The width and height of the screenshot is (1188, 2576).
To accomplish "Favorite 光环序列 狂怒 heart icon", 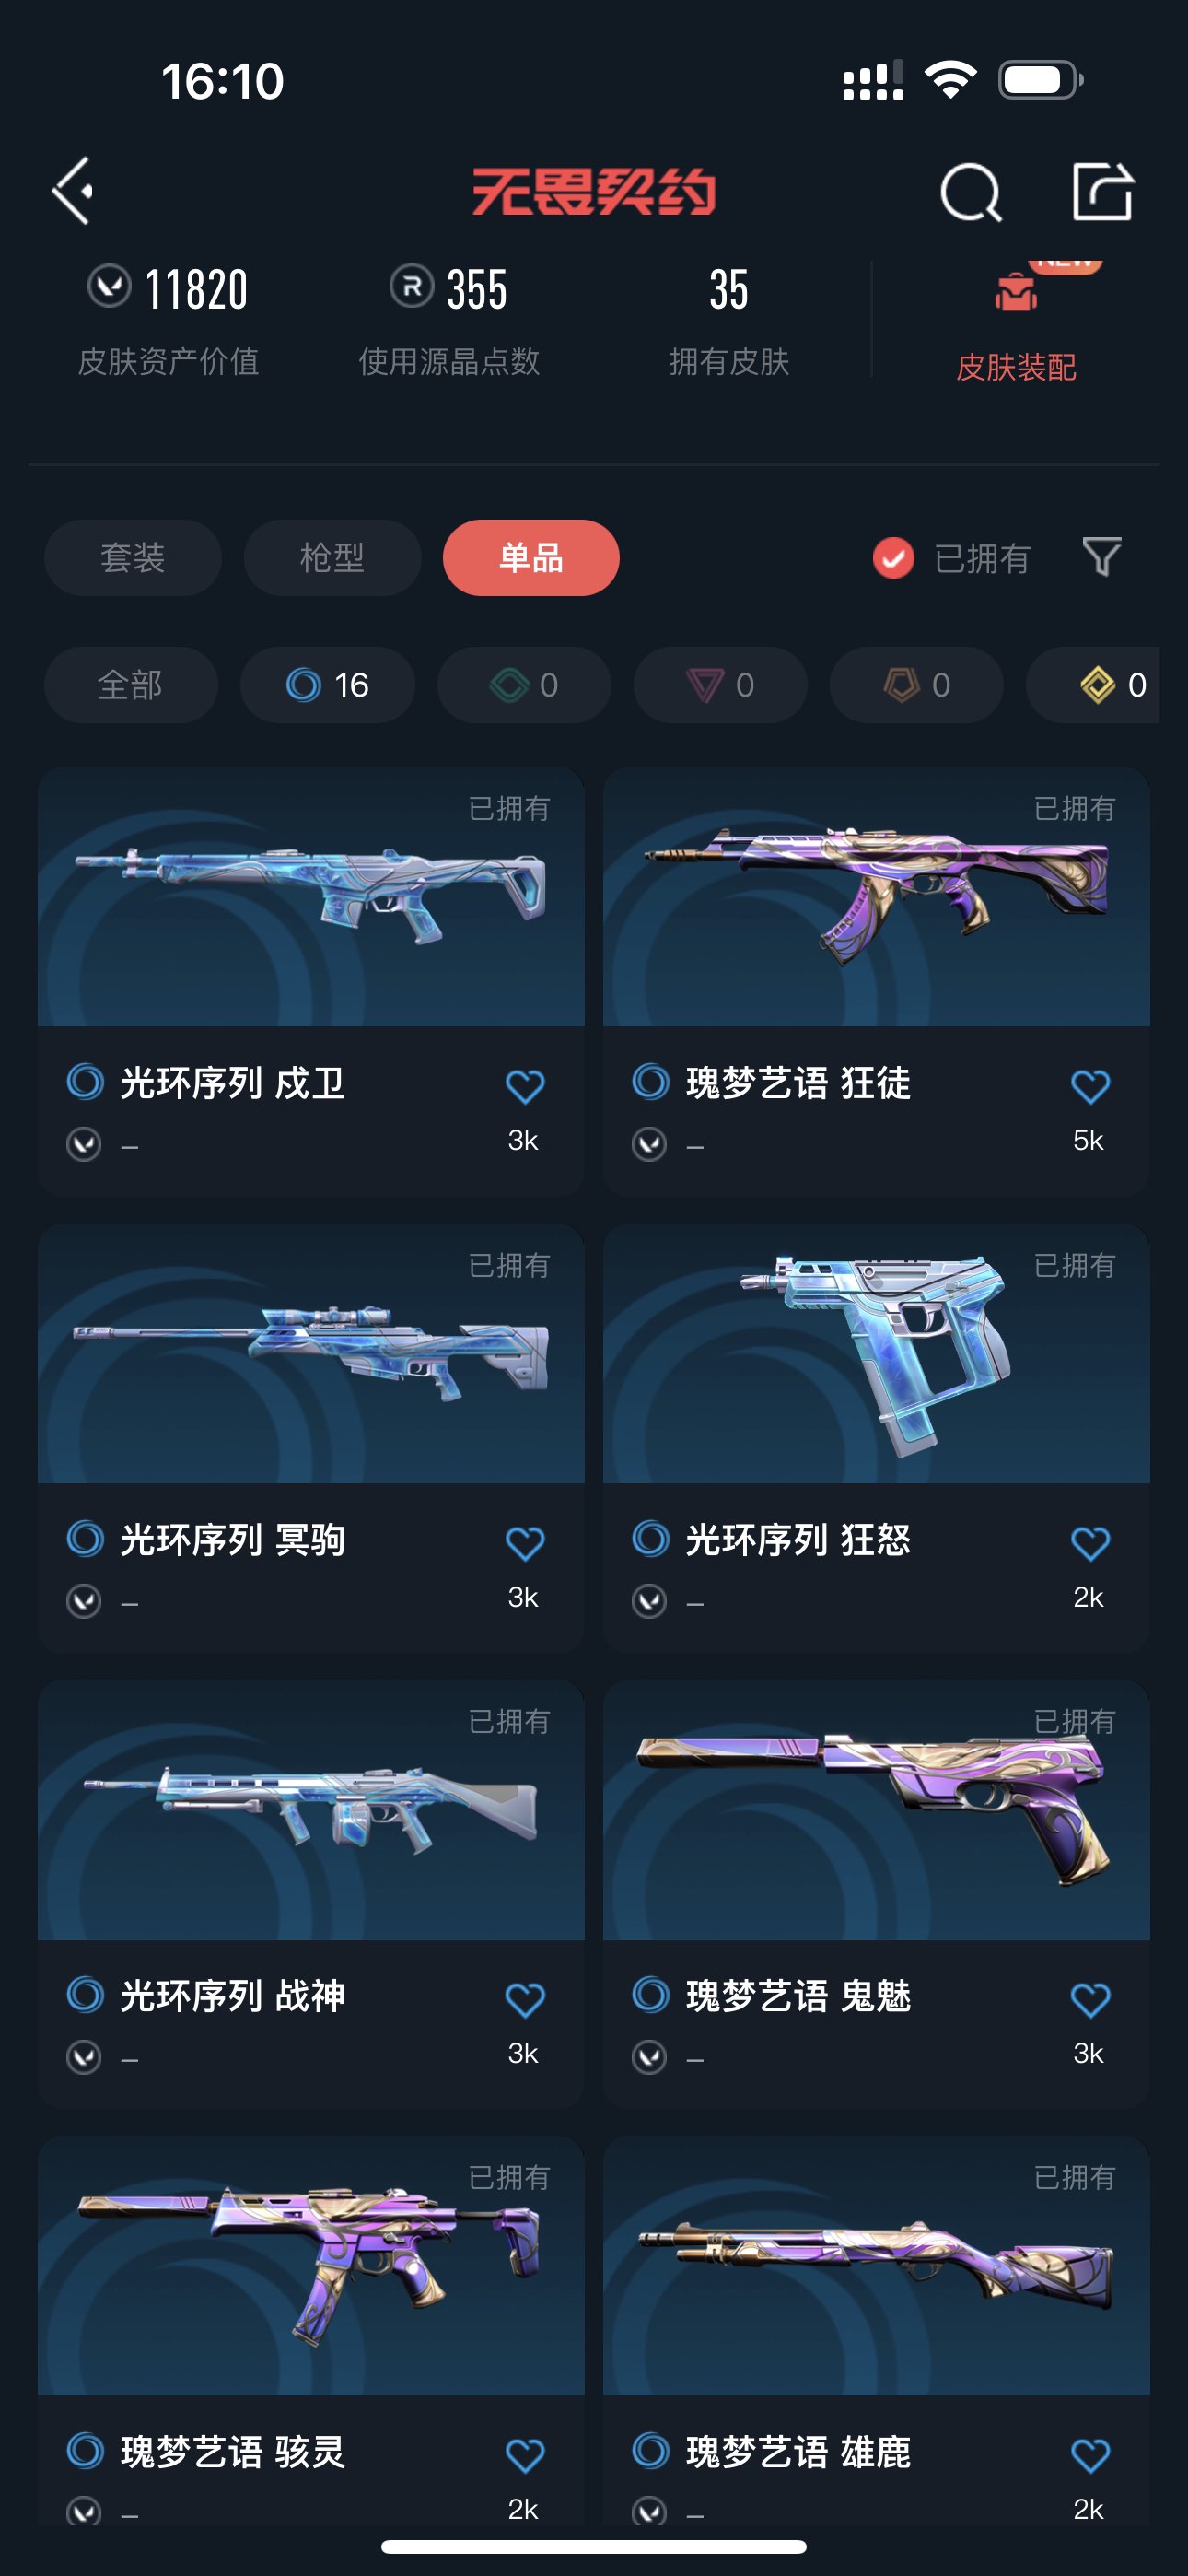I will point(1090,1543).
